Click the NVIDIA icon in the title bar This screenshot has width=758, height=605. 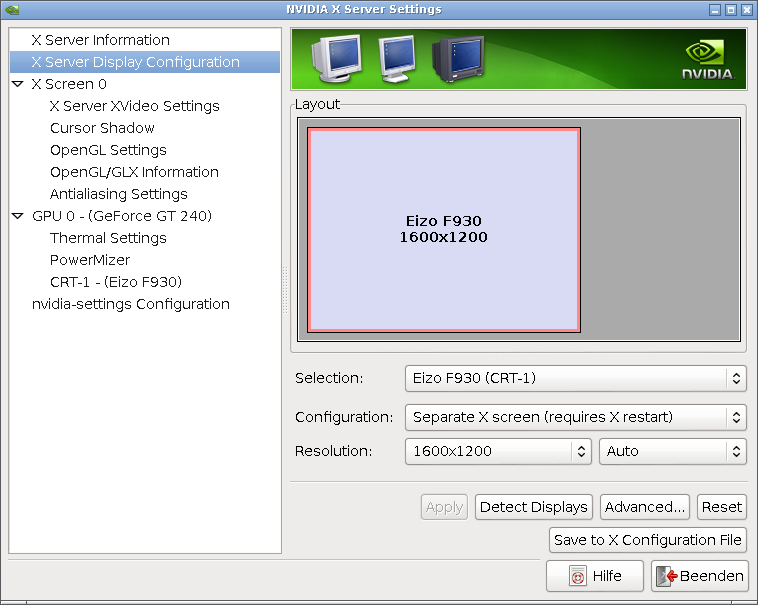point(12,10)
